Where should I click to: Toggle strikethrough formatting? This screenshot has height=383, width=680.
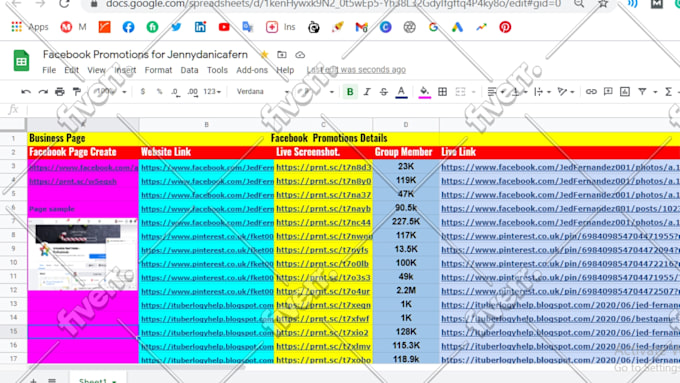(x=384, y=92)
